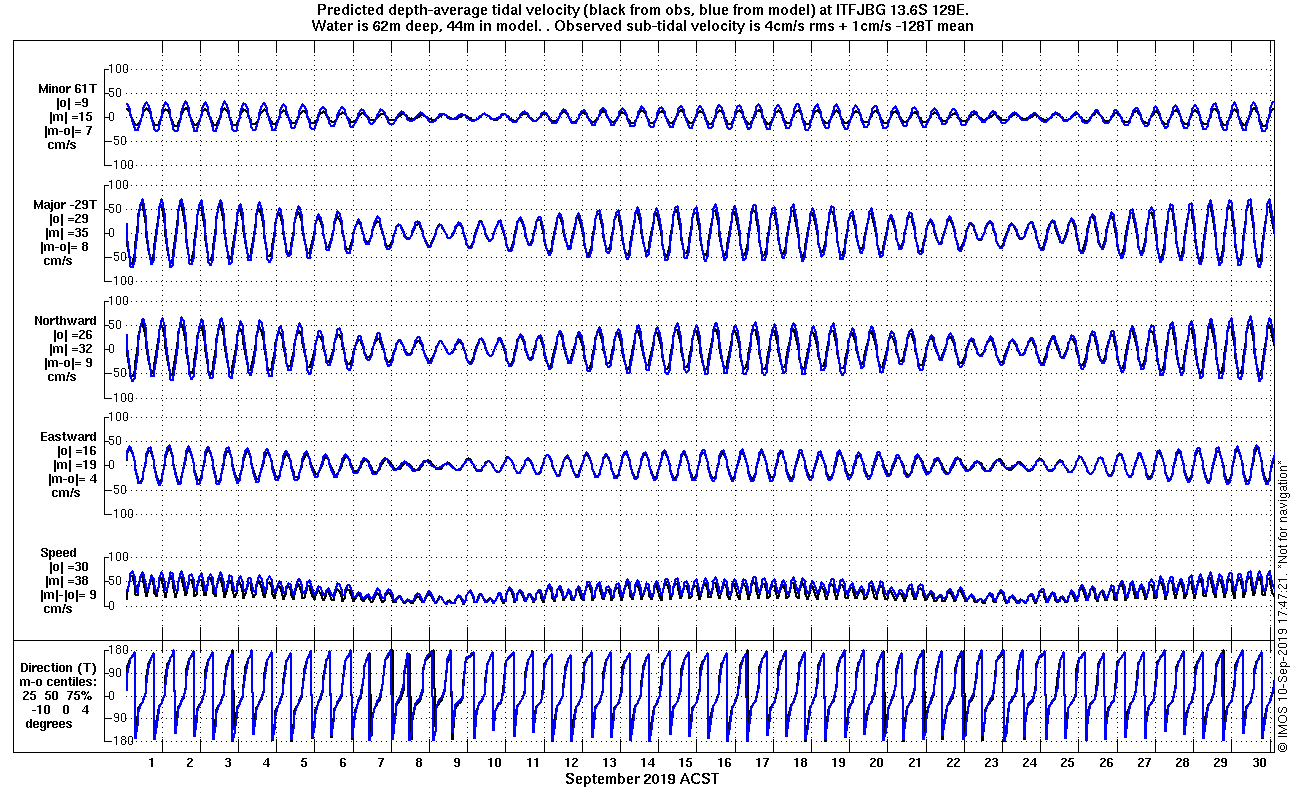Viewport: 1300px width, 800px height.
Task: Click the 'Water is 62m deep' subtitle line
Action: tap(641, 26)
